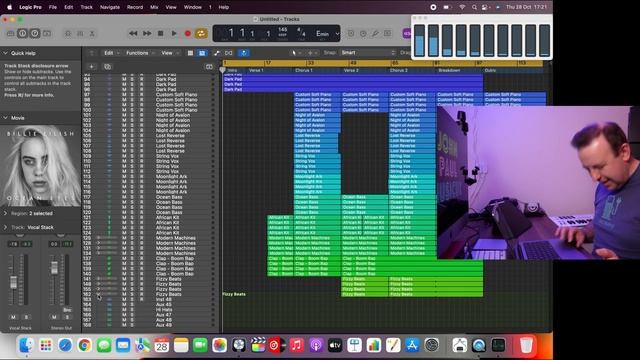Collapse the Quick Help section
This screenshot has width=640, height=360.
pyautogui.click(x=6, y=53)
